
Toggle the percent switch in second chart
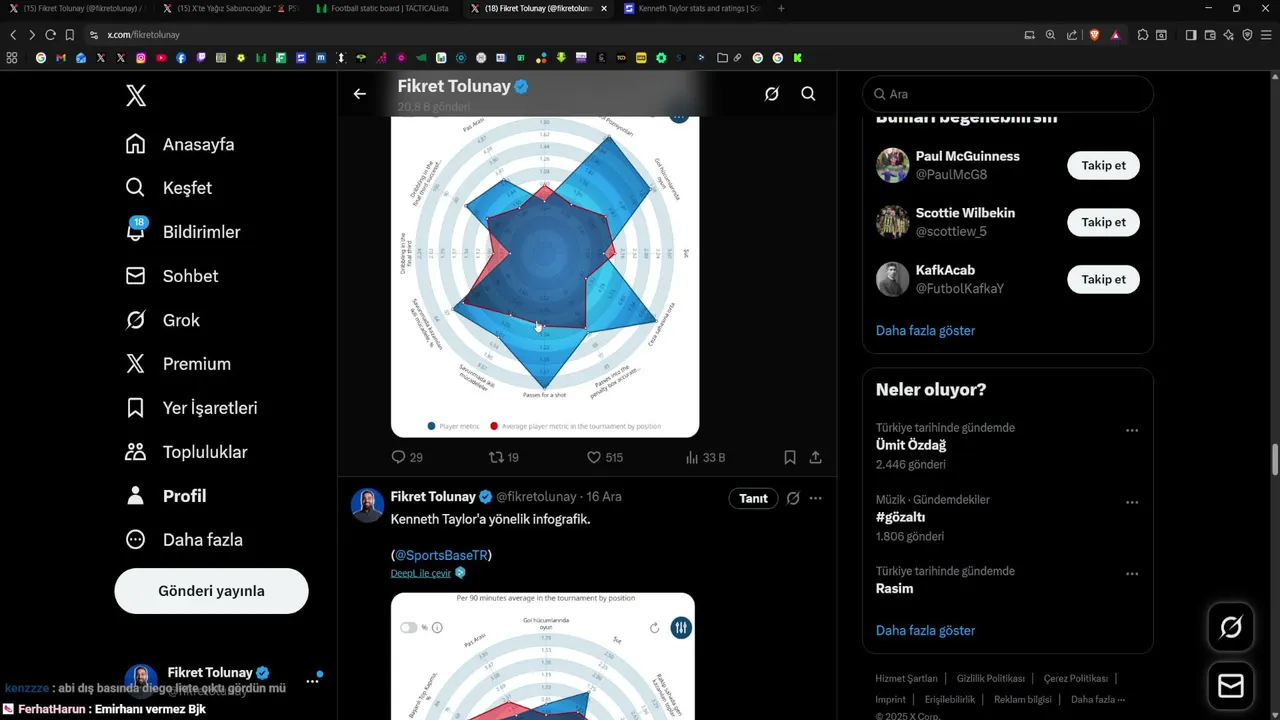408,628
